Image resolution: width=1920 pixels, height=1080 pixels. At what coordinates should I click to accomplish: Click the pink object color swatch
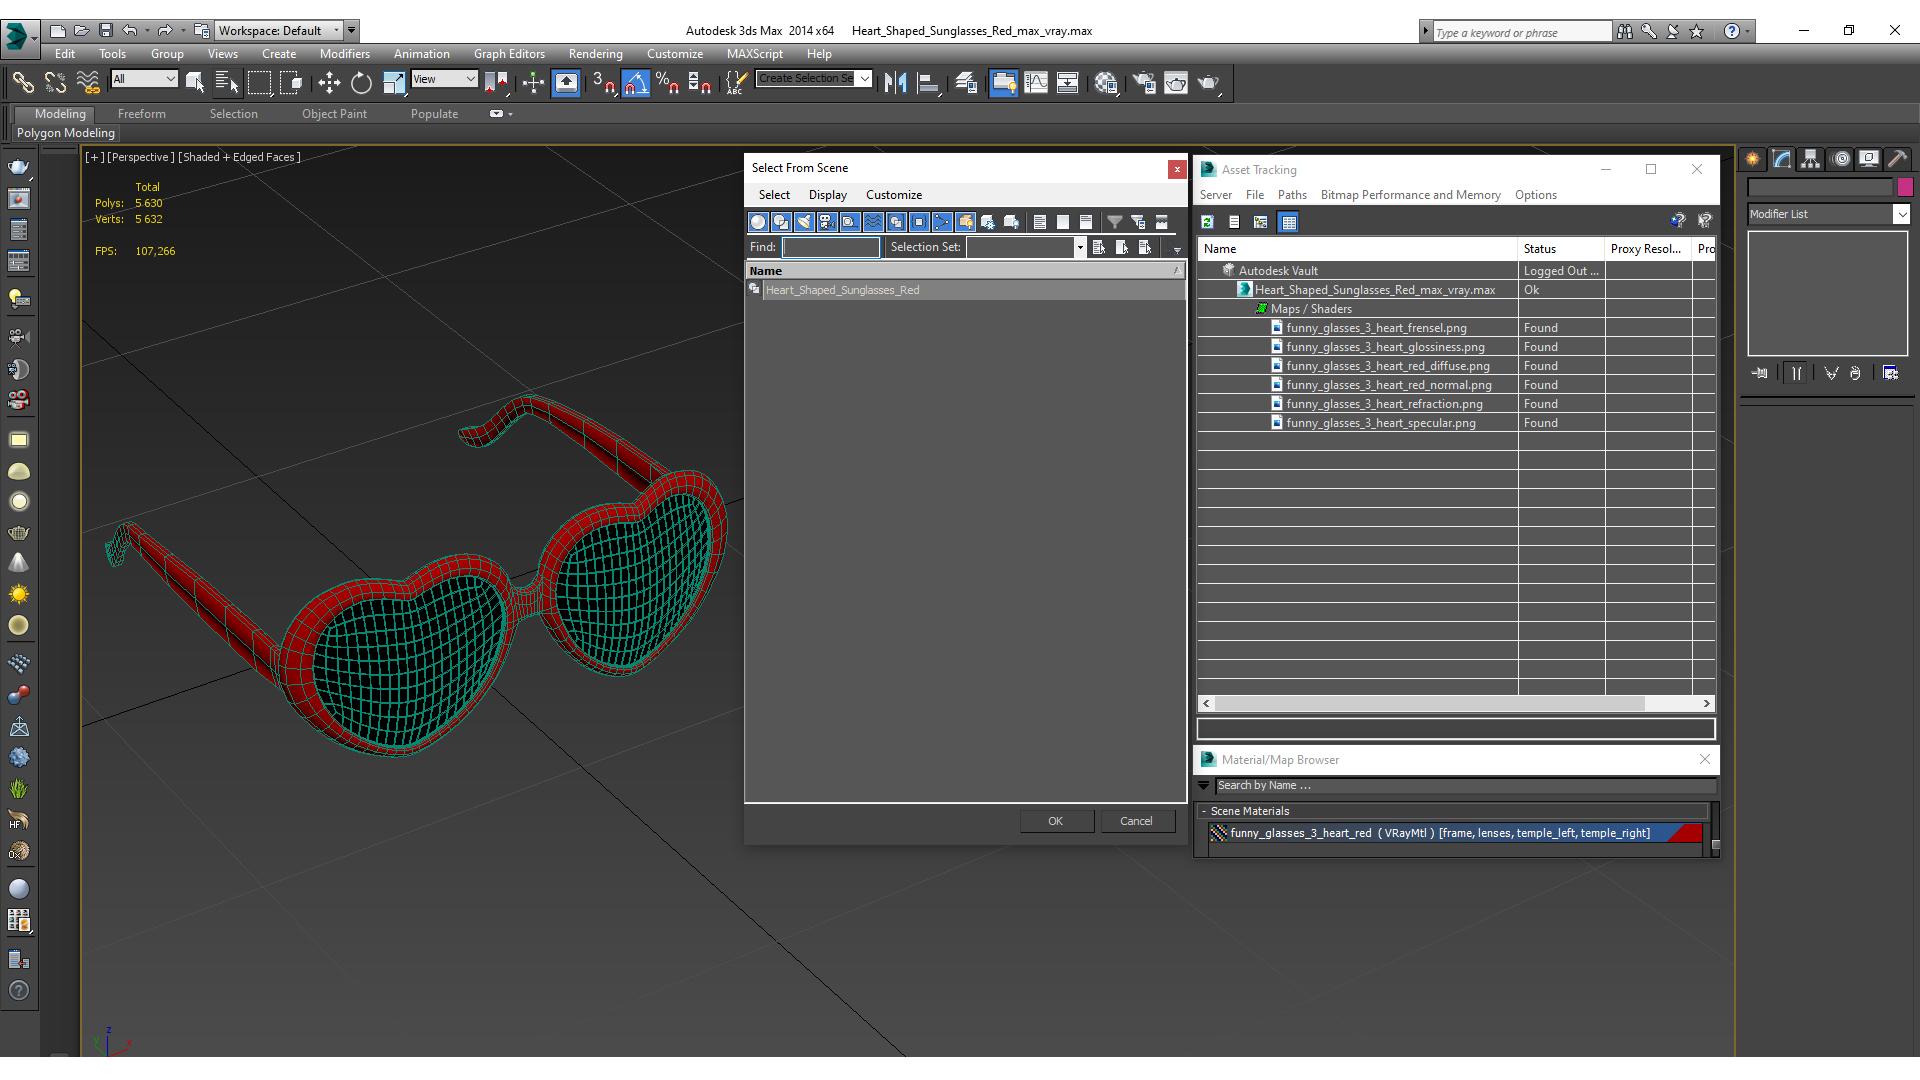[x=1905, y=187]
